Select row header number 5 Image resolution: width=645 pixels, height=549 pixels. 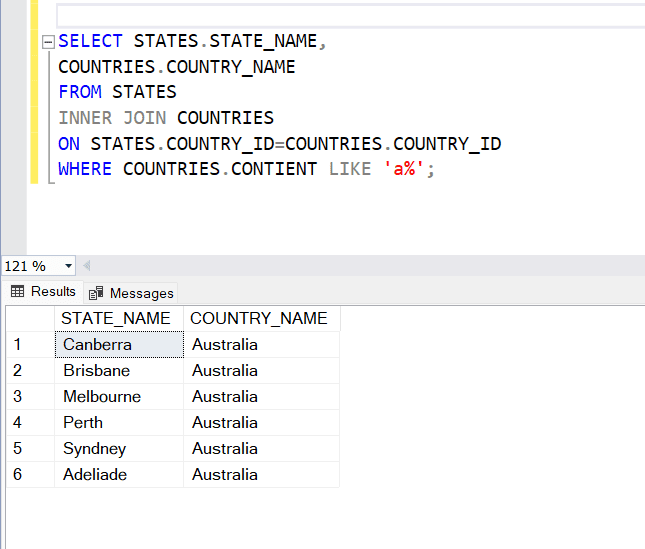(30, 448)
